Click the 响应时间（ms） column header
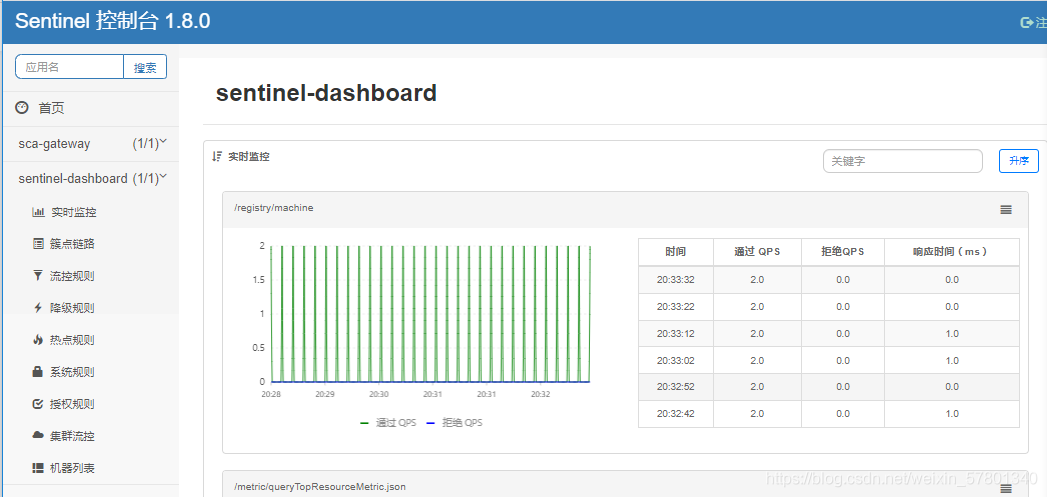This screenshot has width=1047, height=497. (952, 252)
